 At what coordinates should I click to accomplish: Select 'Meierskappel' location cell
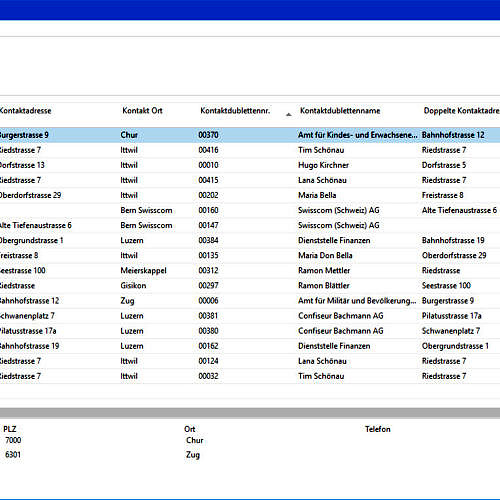tap(143, 270)
